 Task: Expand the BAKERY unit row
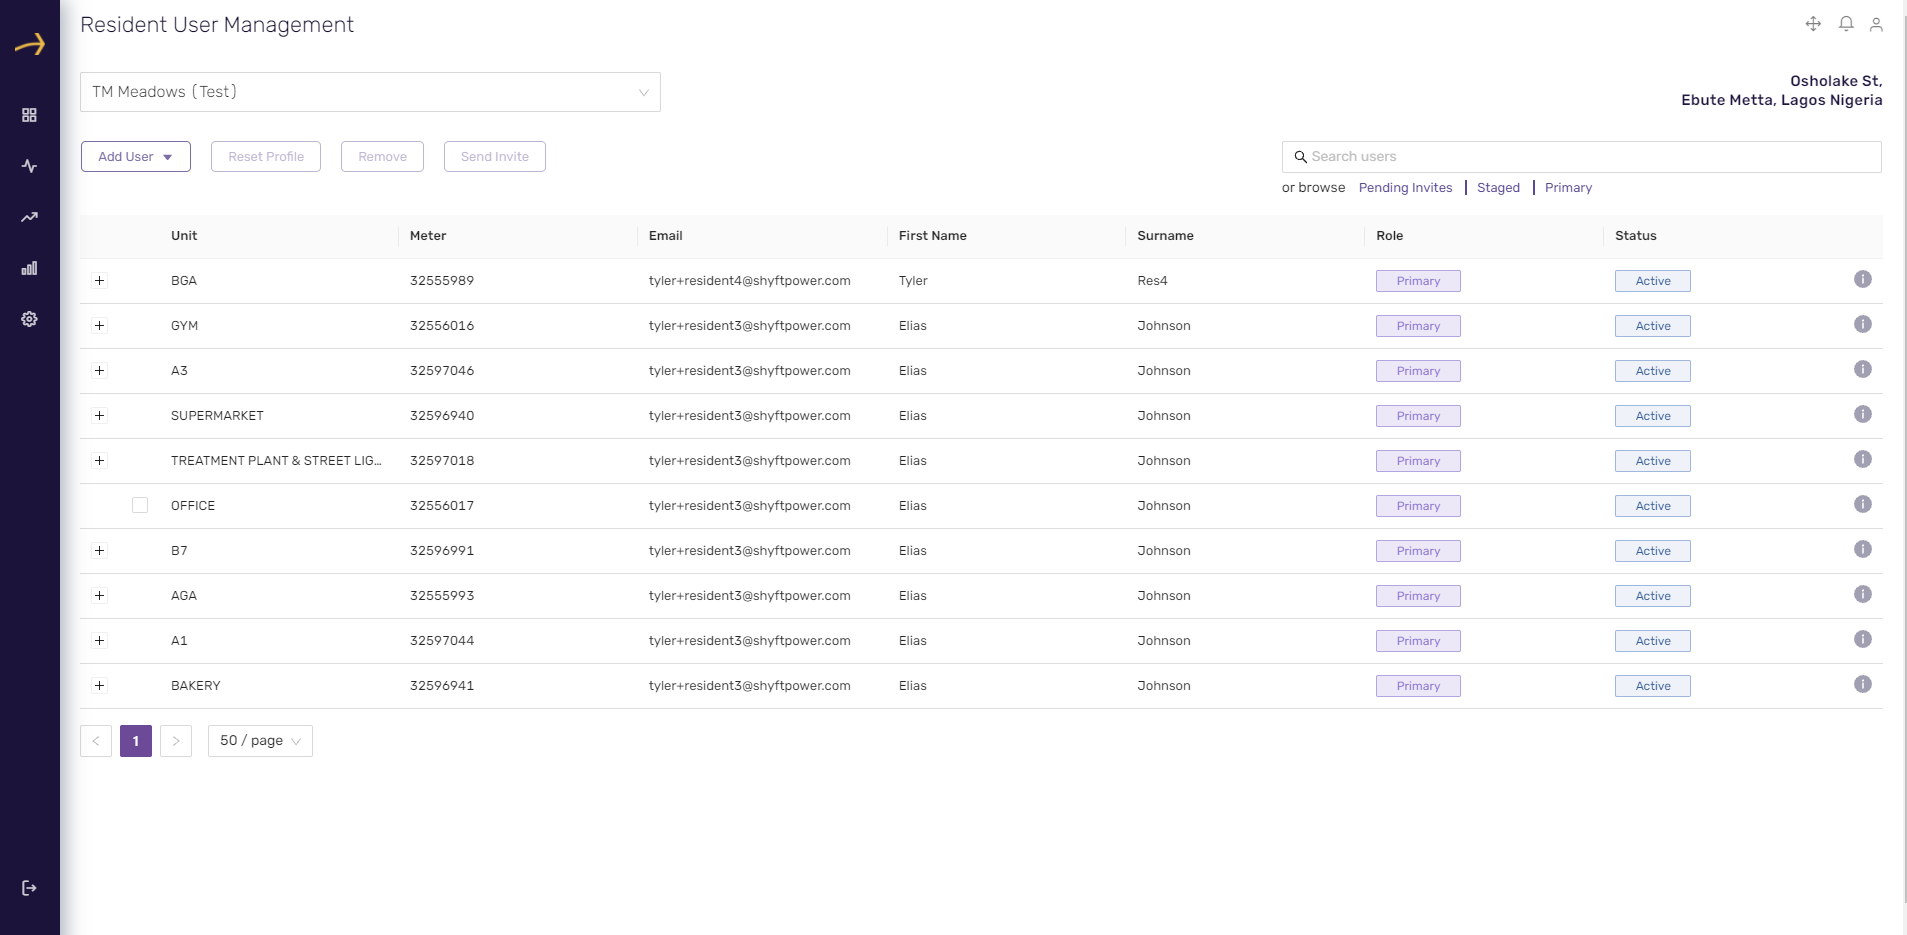click(x=99, y=686)
